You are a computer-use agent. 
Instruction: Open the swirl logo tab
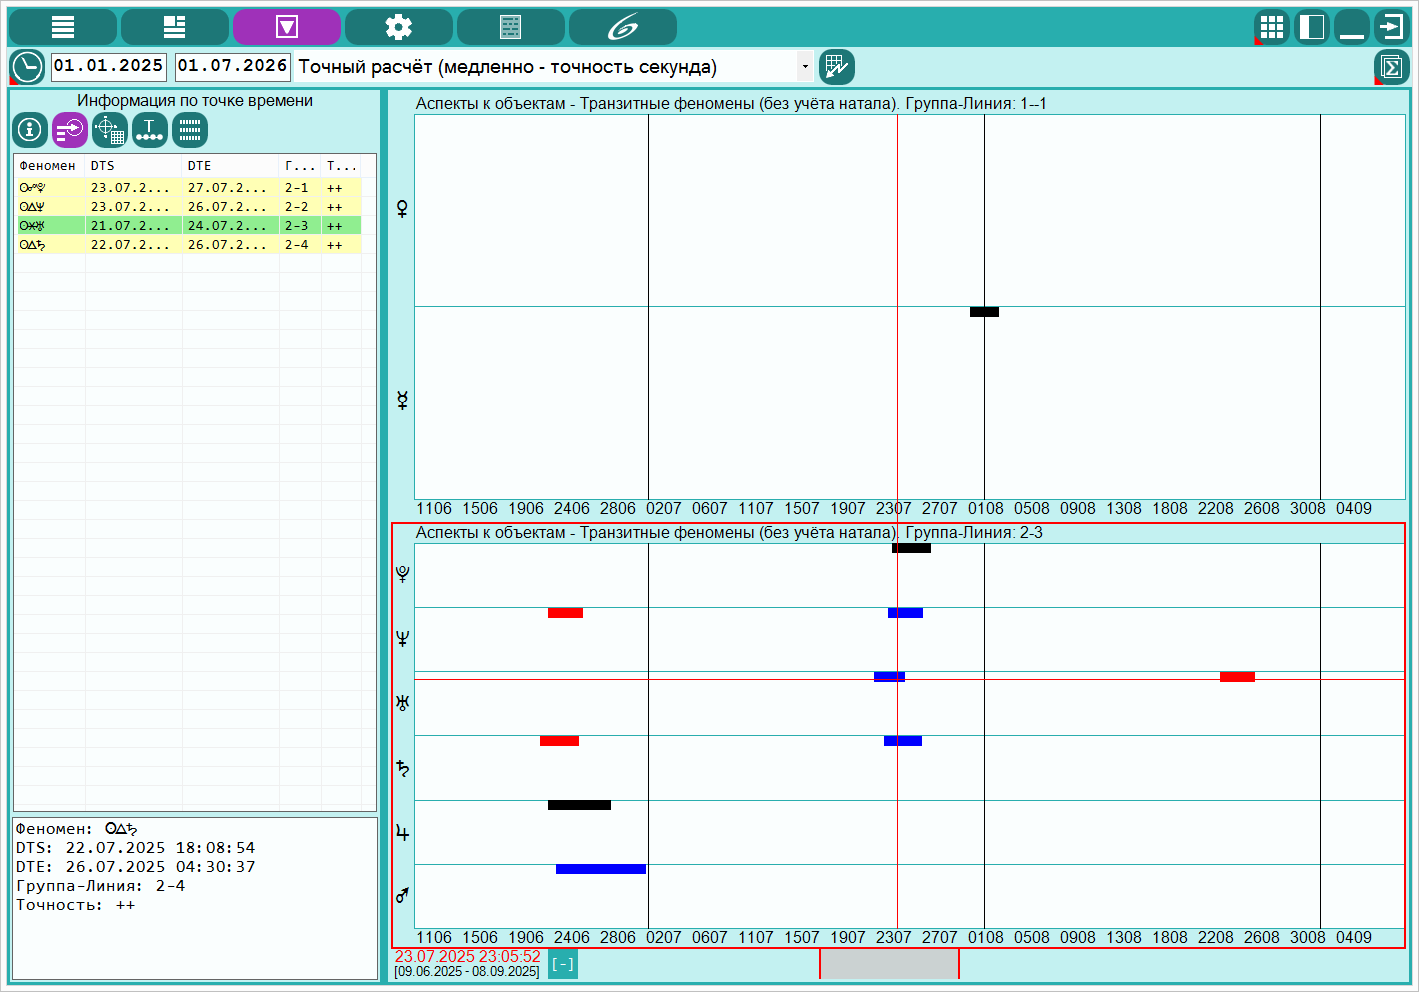click(x=623, y=27)
